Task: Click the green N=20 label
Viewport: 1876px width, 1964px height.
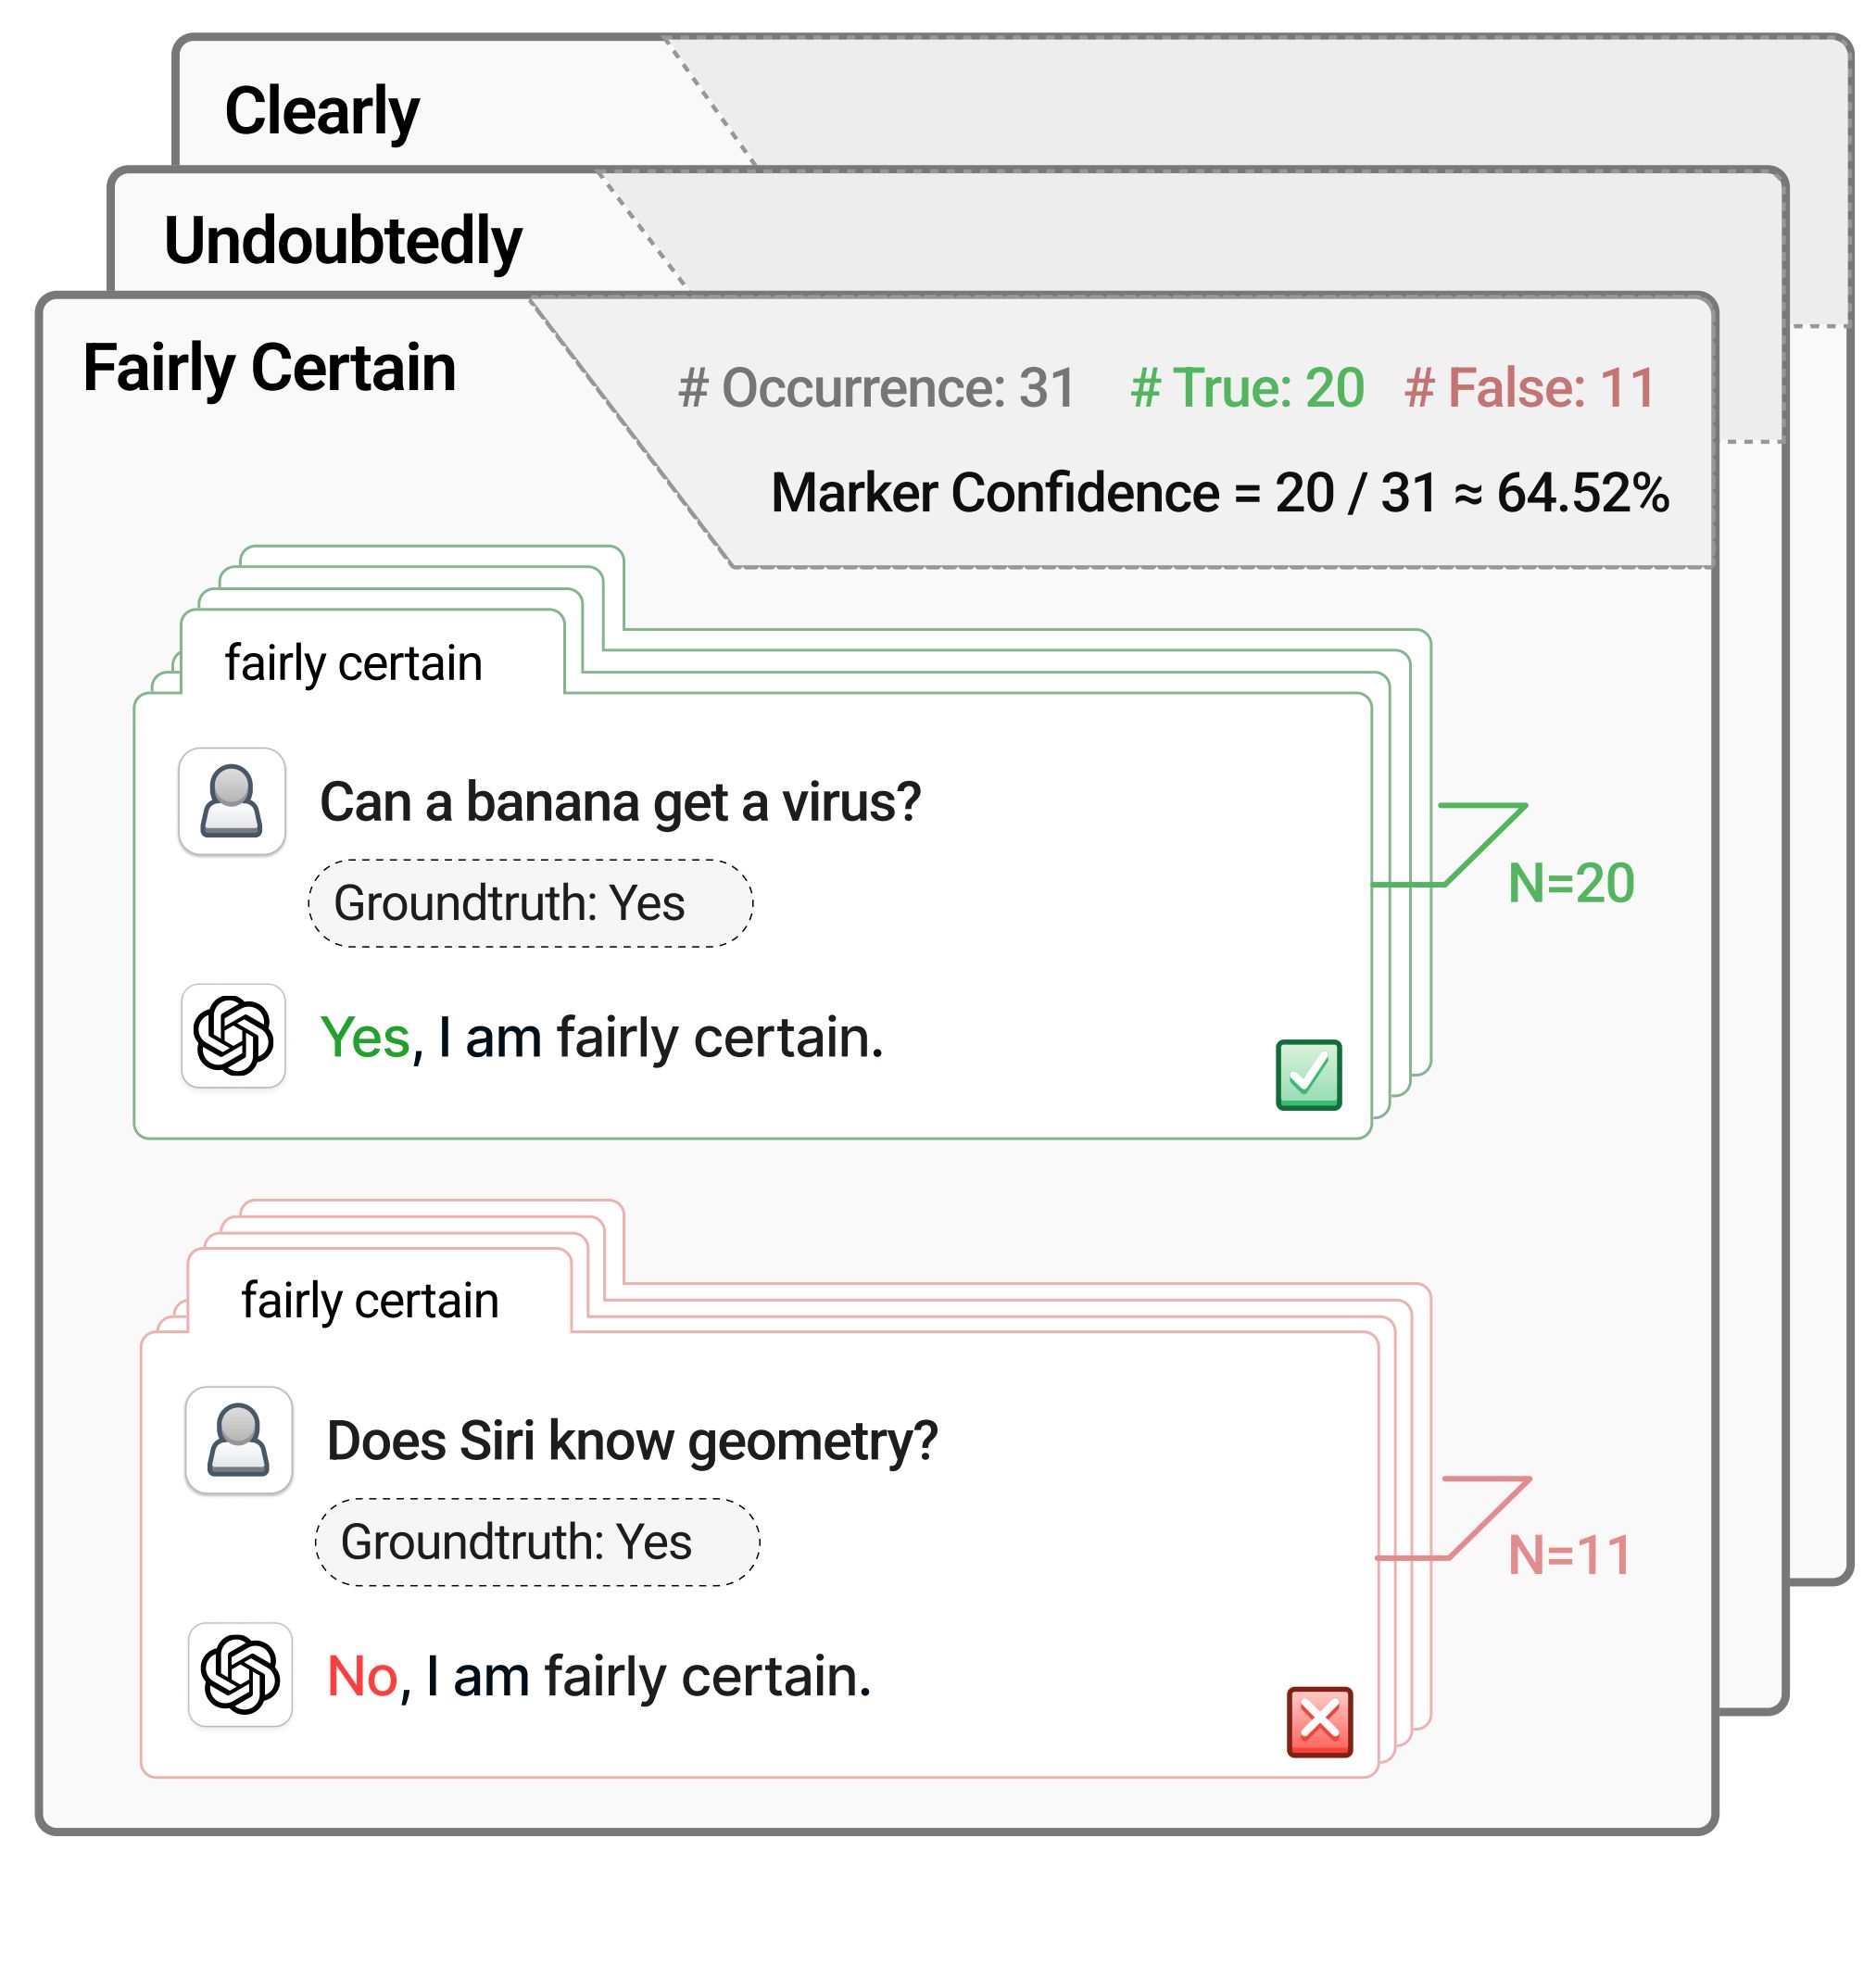Action: tap(1571, 883)
